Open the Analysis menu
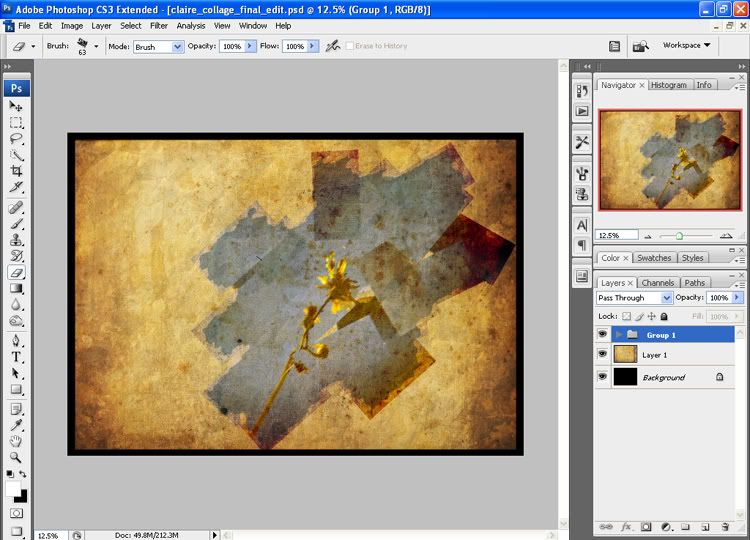 tap(190, 26)
